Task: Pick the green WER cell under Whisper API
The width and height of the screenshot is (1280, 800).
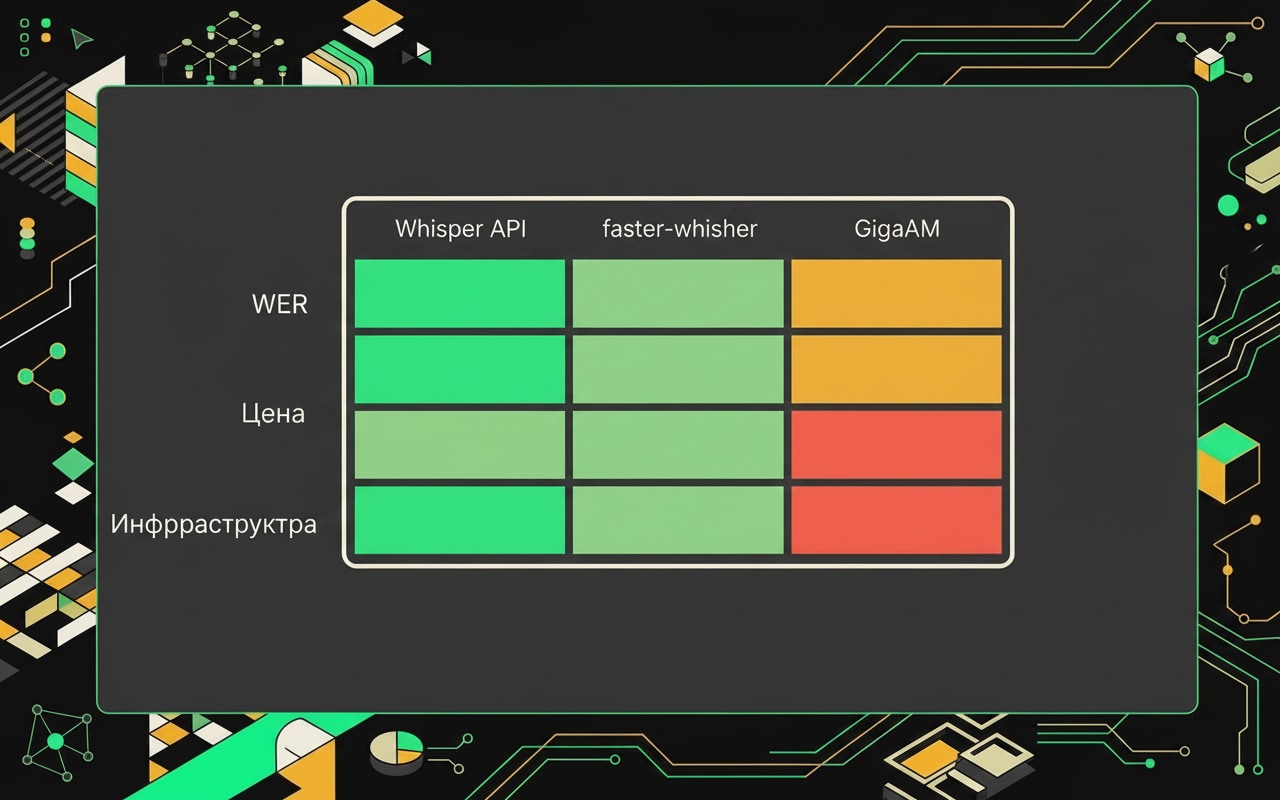Action: [460, 294]
